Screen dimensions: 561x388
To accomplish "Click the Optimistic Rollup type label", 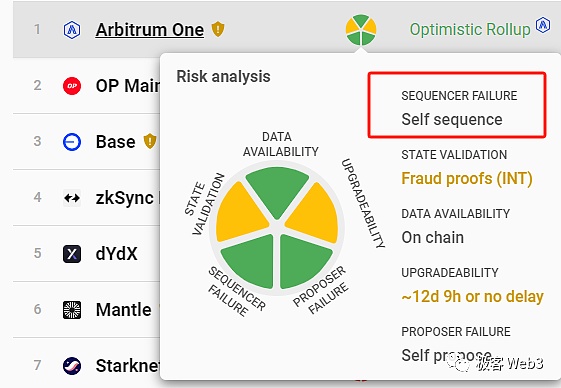I will [470, 29].
